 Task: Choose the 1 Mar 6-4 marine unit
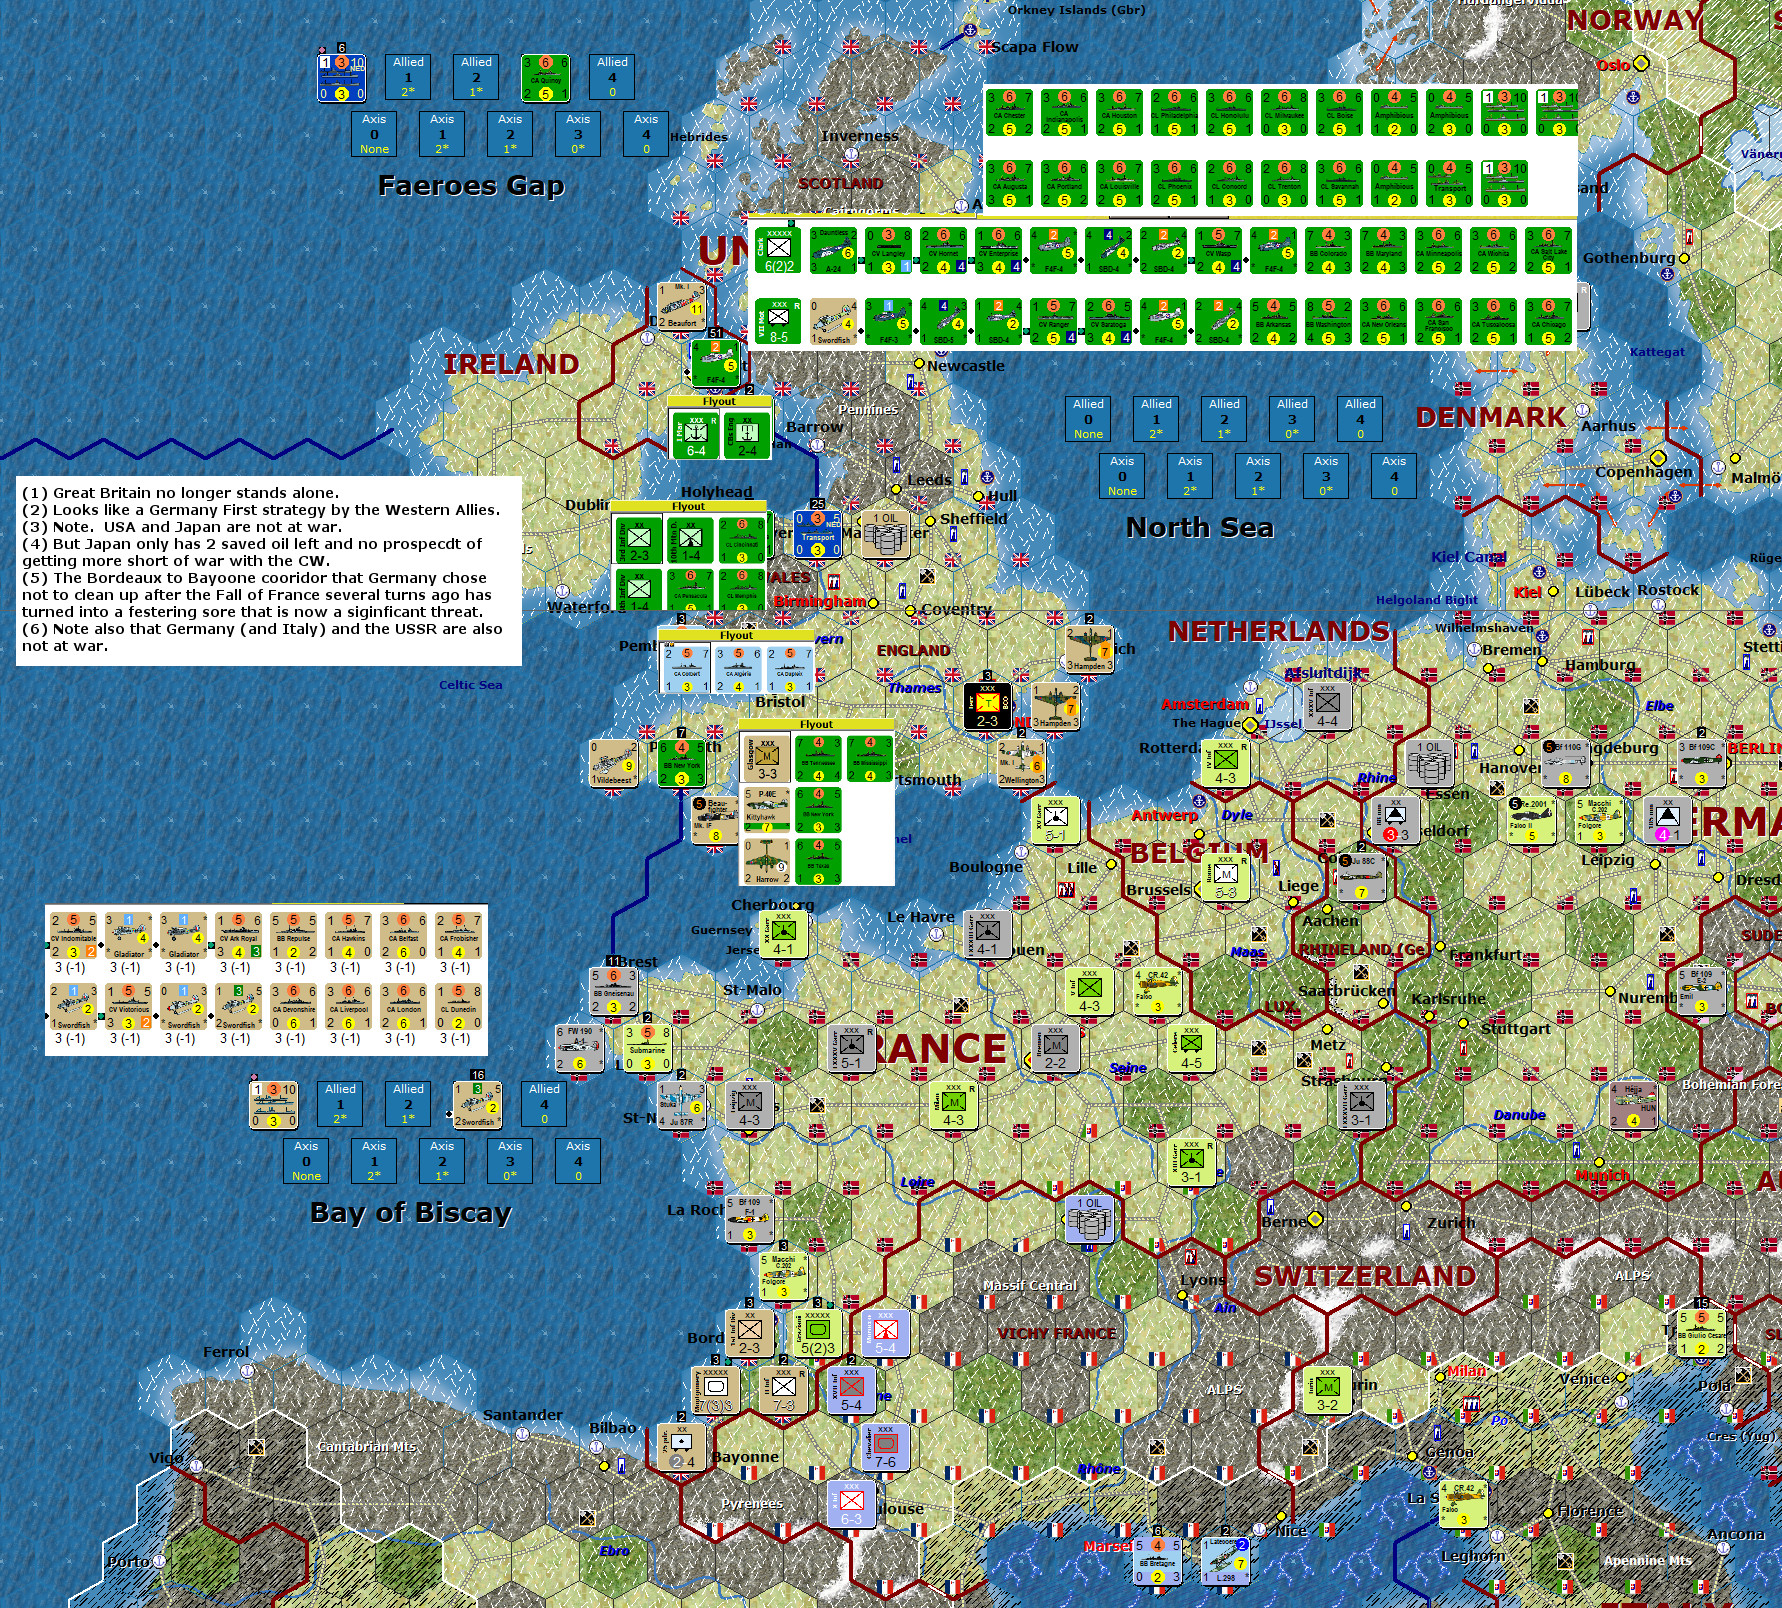[696, 434]
